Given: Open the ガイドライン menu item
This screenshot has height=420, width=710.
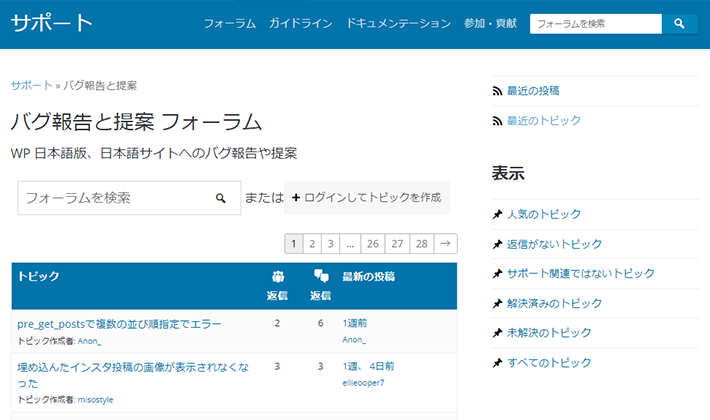Looking at the screenshot, I should [300, 23].
